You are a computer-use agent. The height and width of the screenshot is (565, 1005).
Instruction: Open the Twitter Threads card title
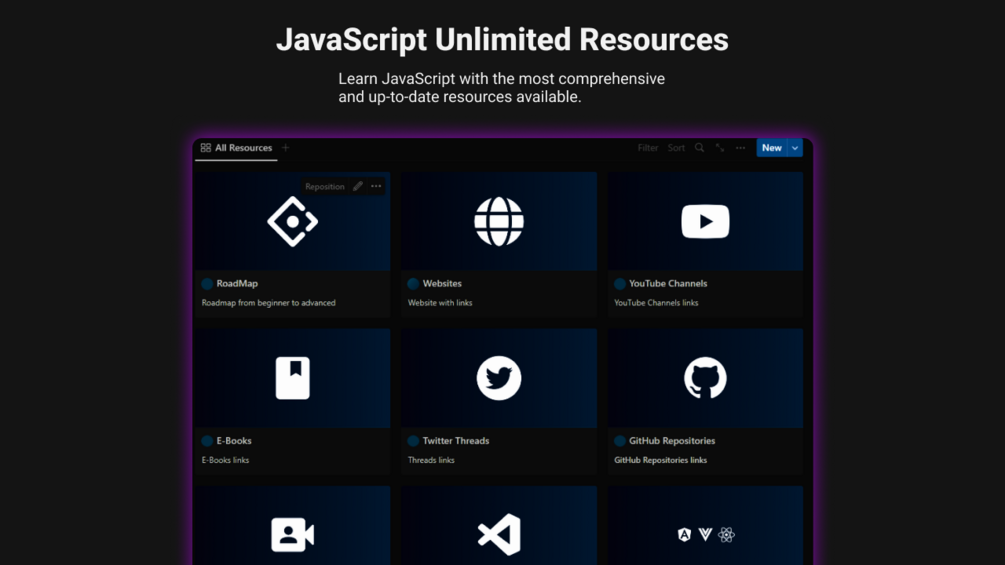point(456,441)
